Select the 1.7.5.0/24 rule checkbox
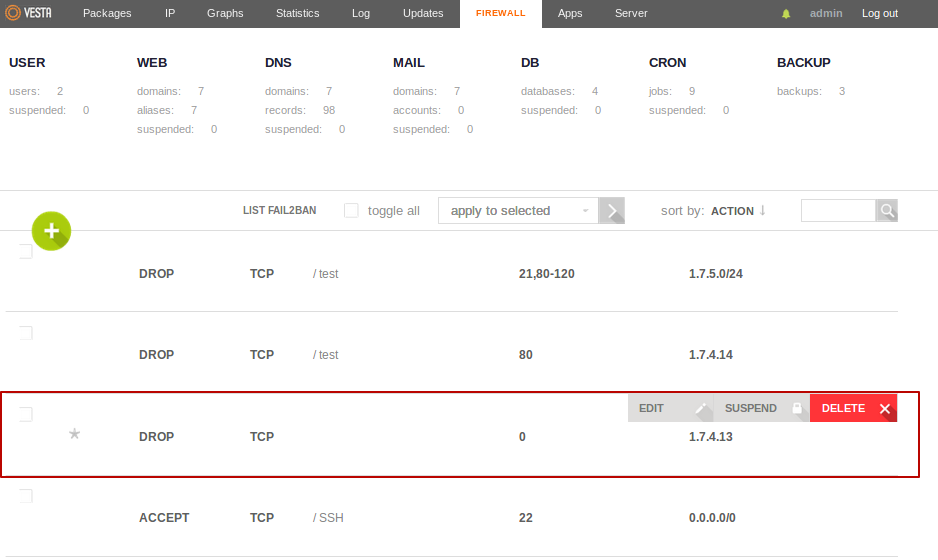 (26, 251)
